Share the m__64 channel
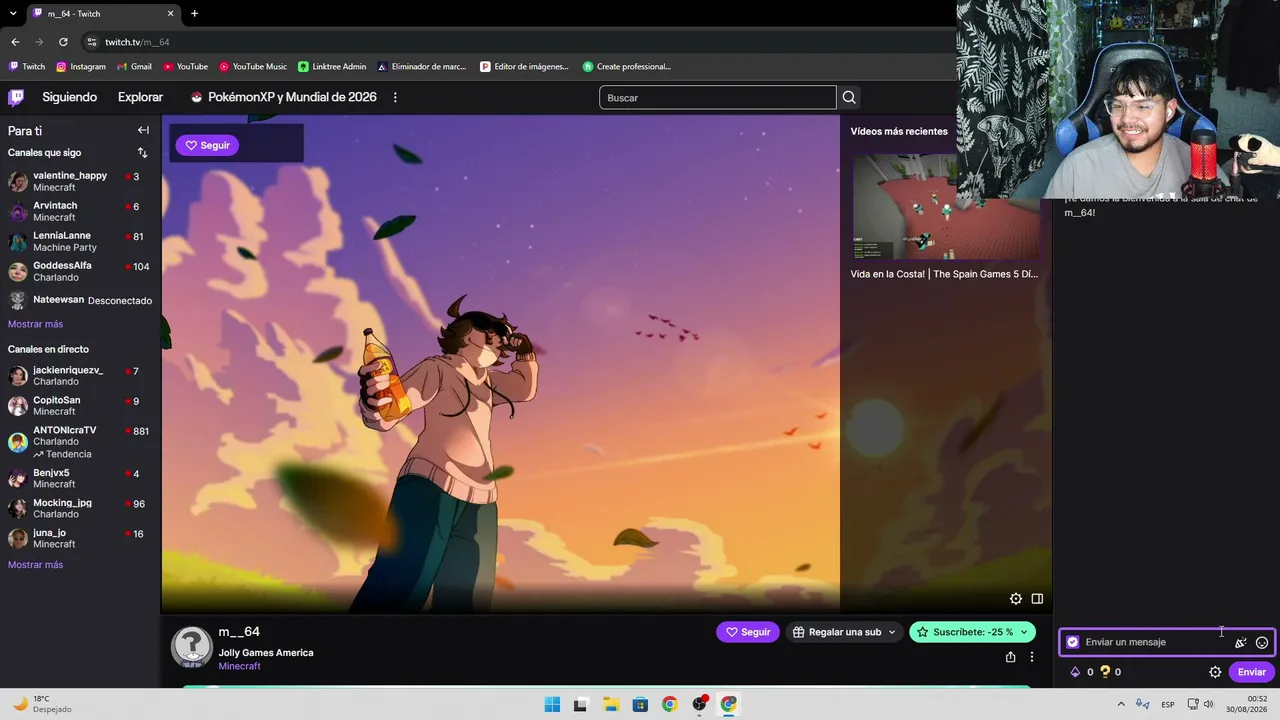The height and width of the screenshot is (720, 1280). coord(1010,657)
